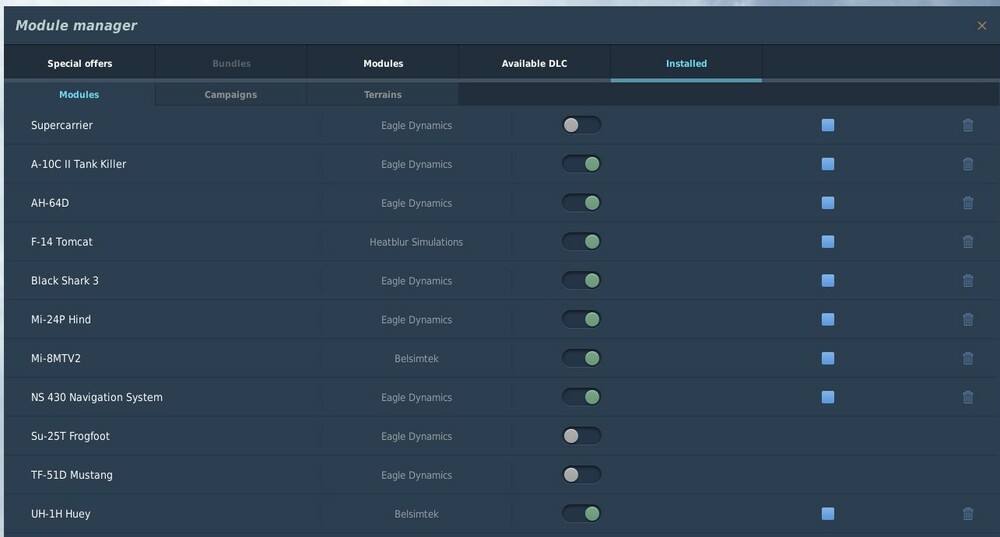Turn off the Mi-24P Hind switch
This screenshot has width=1000, height=537.
pyautogui.click(x=582, y=320)
